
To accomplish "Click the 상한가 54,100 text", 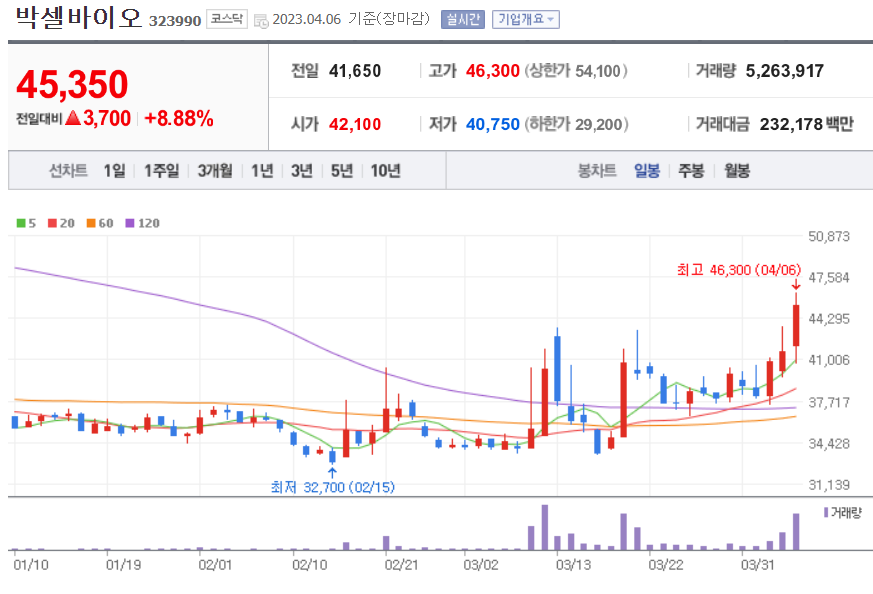I will pos(576,71).
